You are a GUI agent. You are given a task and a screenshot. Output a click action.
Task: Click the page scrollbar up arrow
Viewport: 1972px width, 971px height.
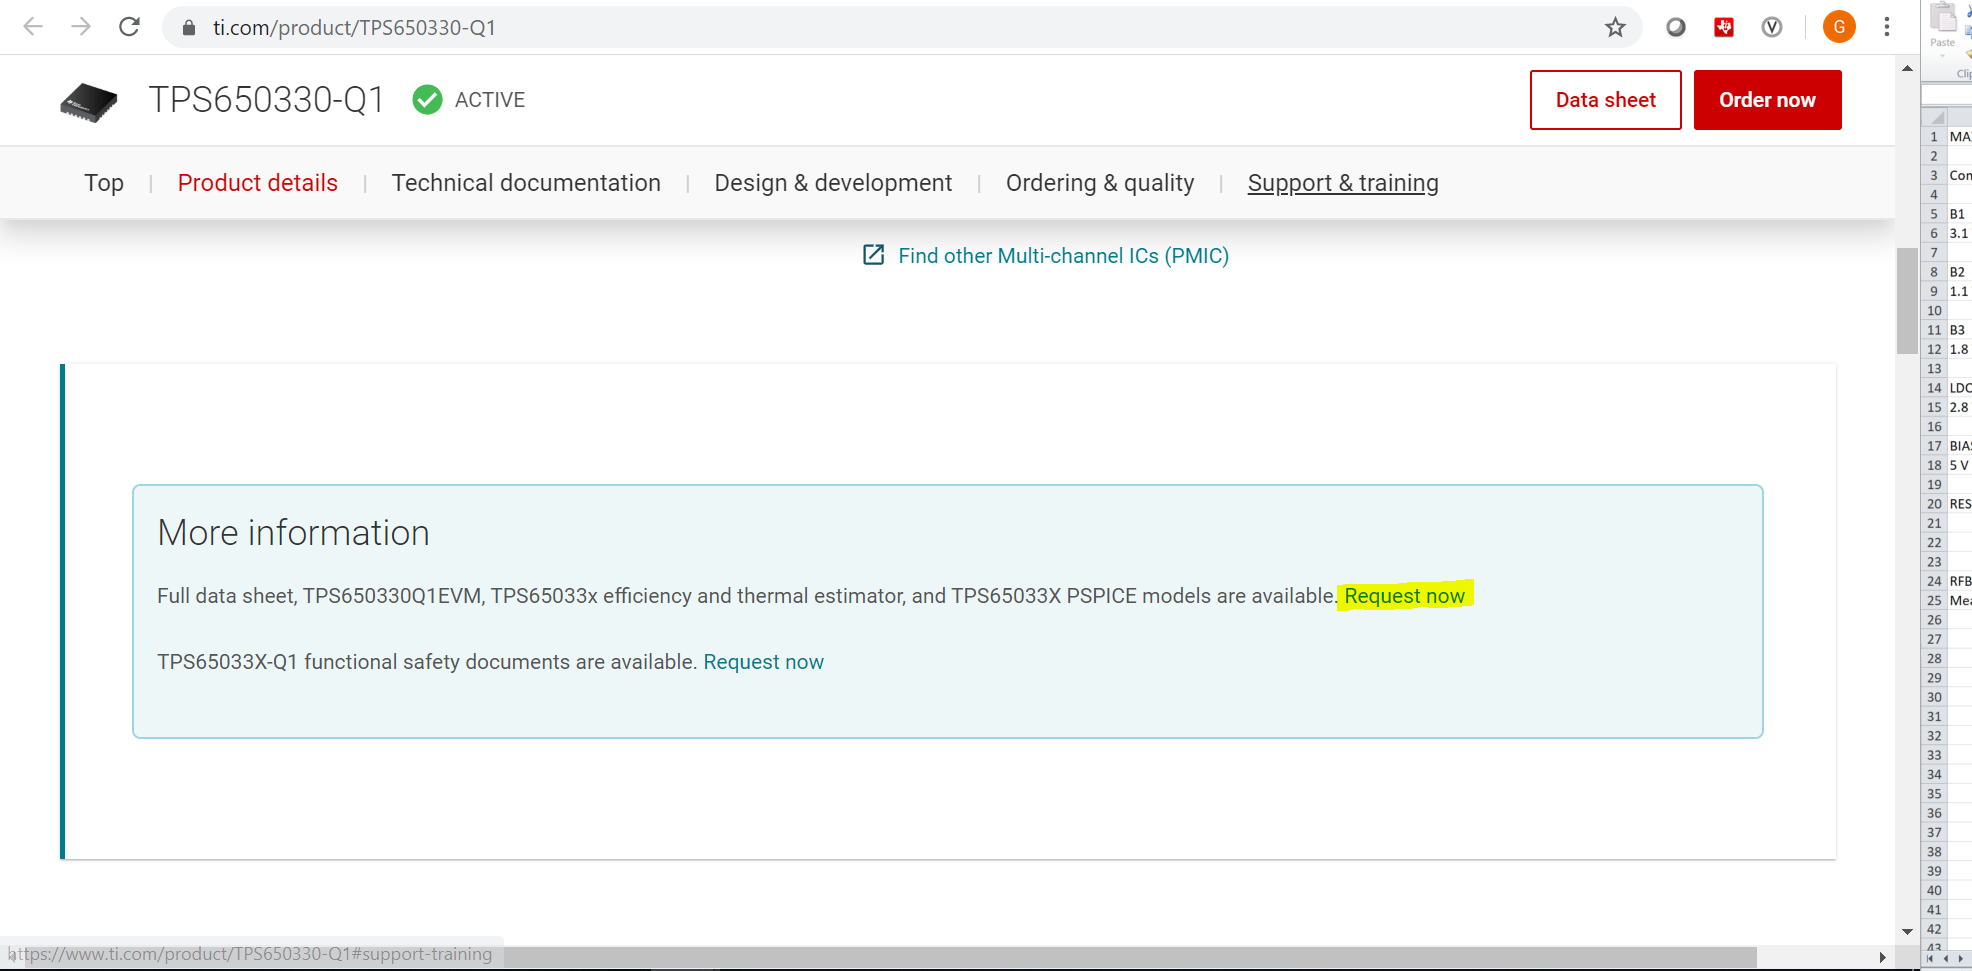click(1907, 69)
